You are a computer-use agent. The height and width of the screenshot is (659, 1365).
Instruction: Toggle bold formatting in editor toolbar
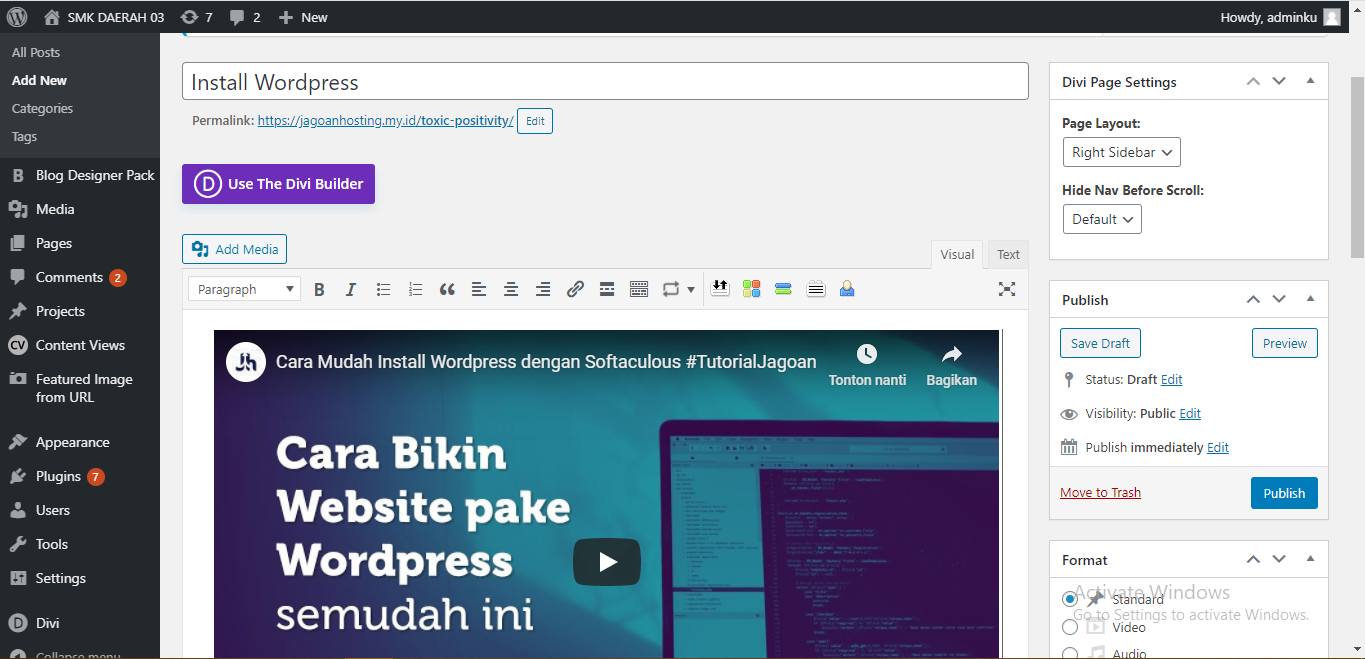(319, 289)
